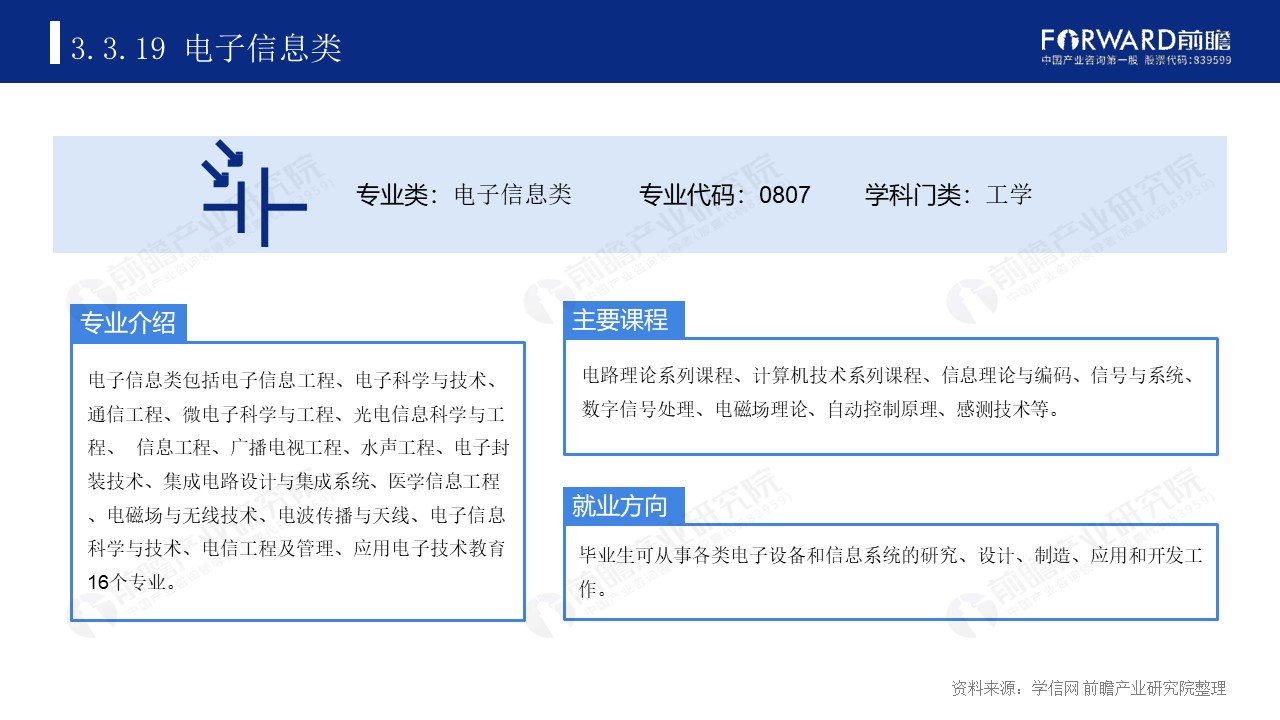Click the white bar icon beside the slide title
Viewport: 1280px width, 720px height.
[x=53, y=45]
